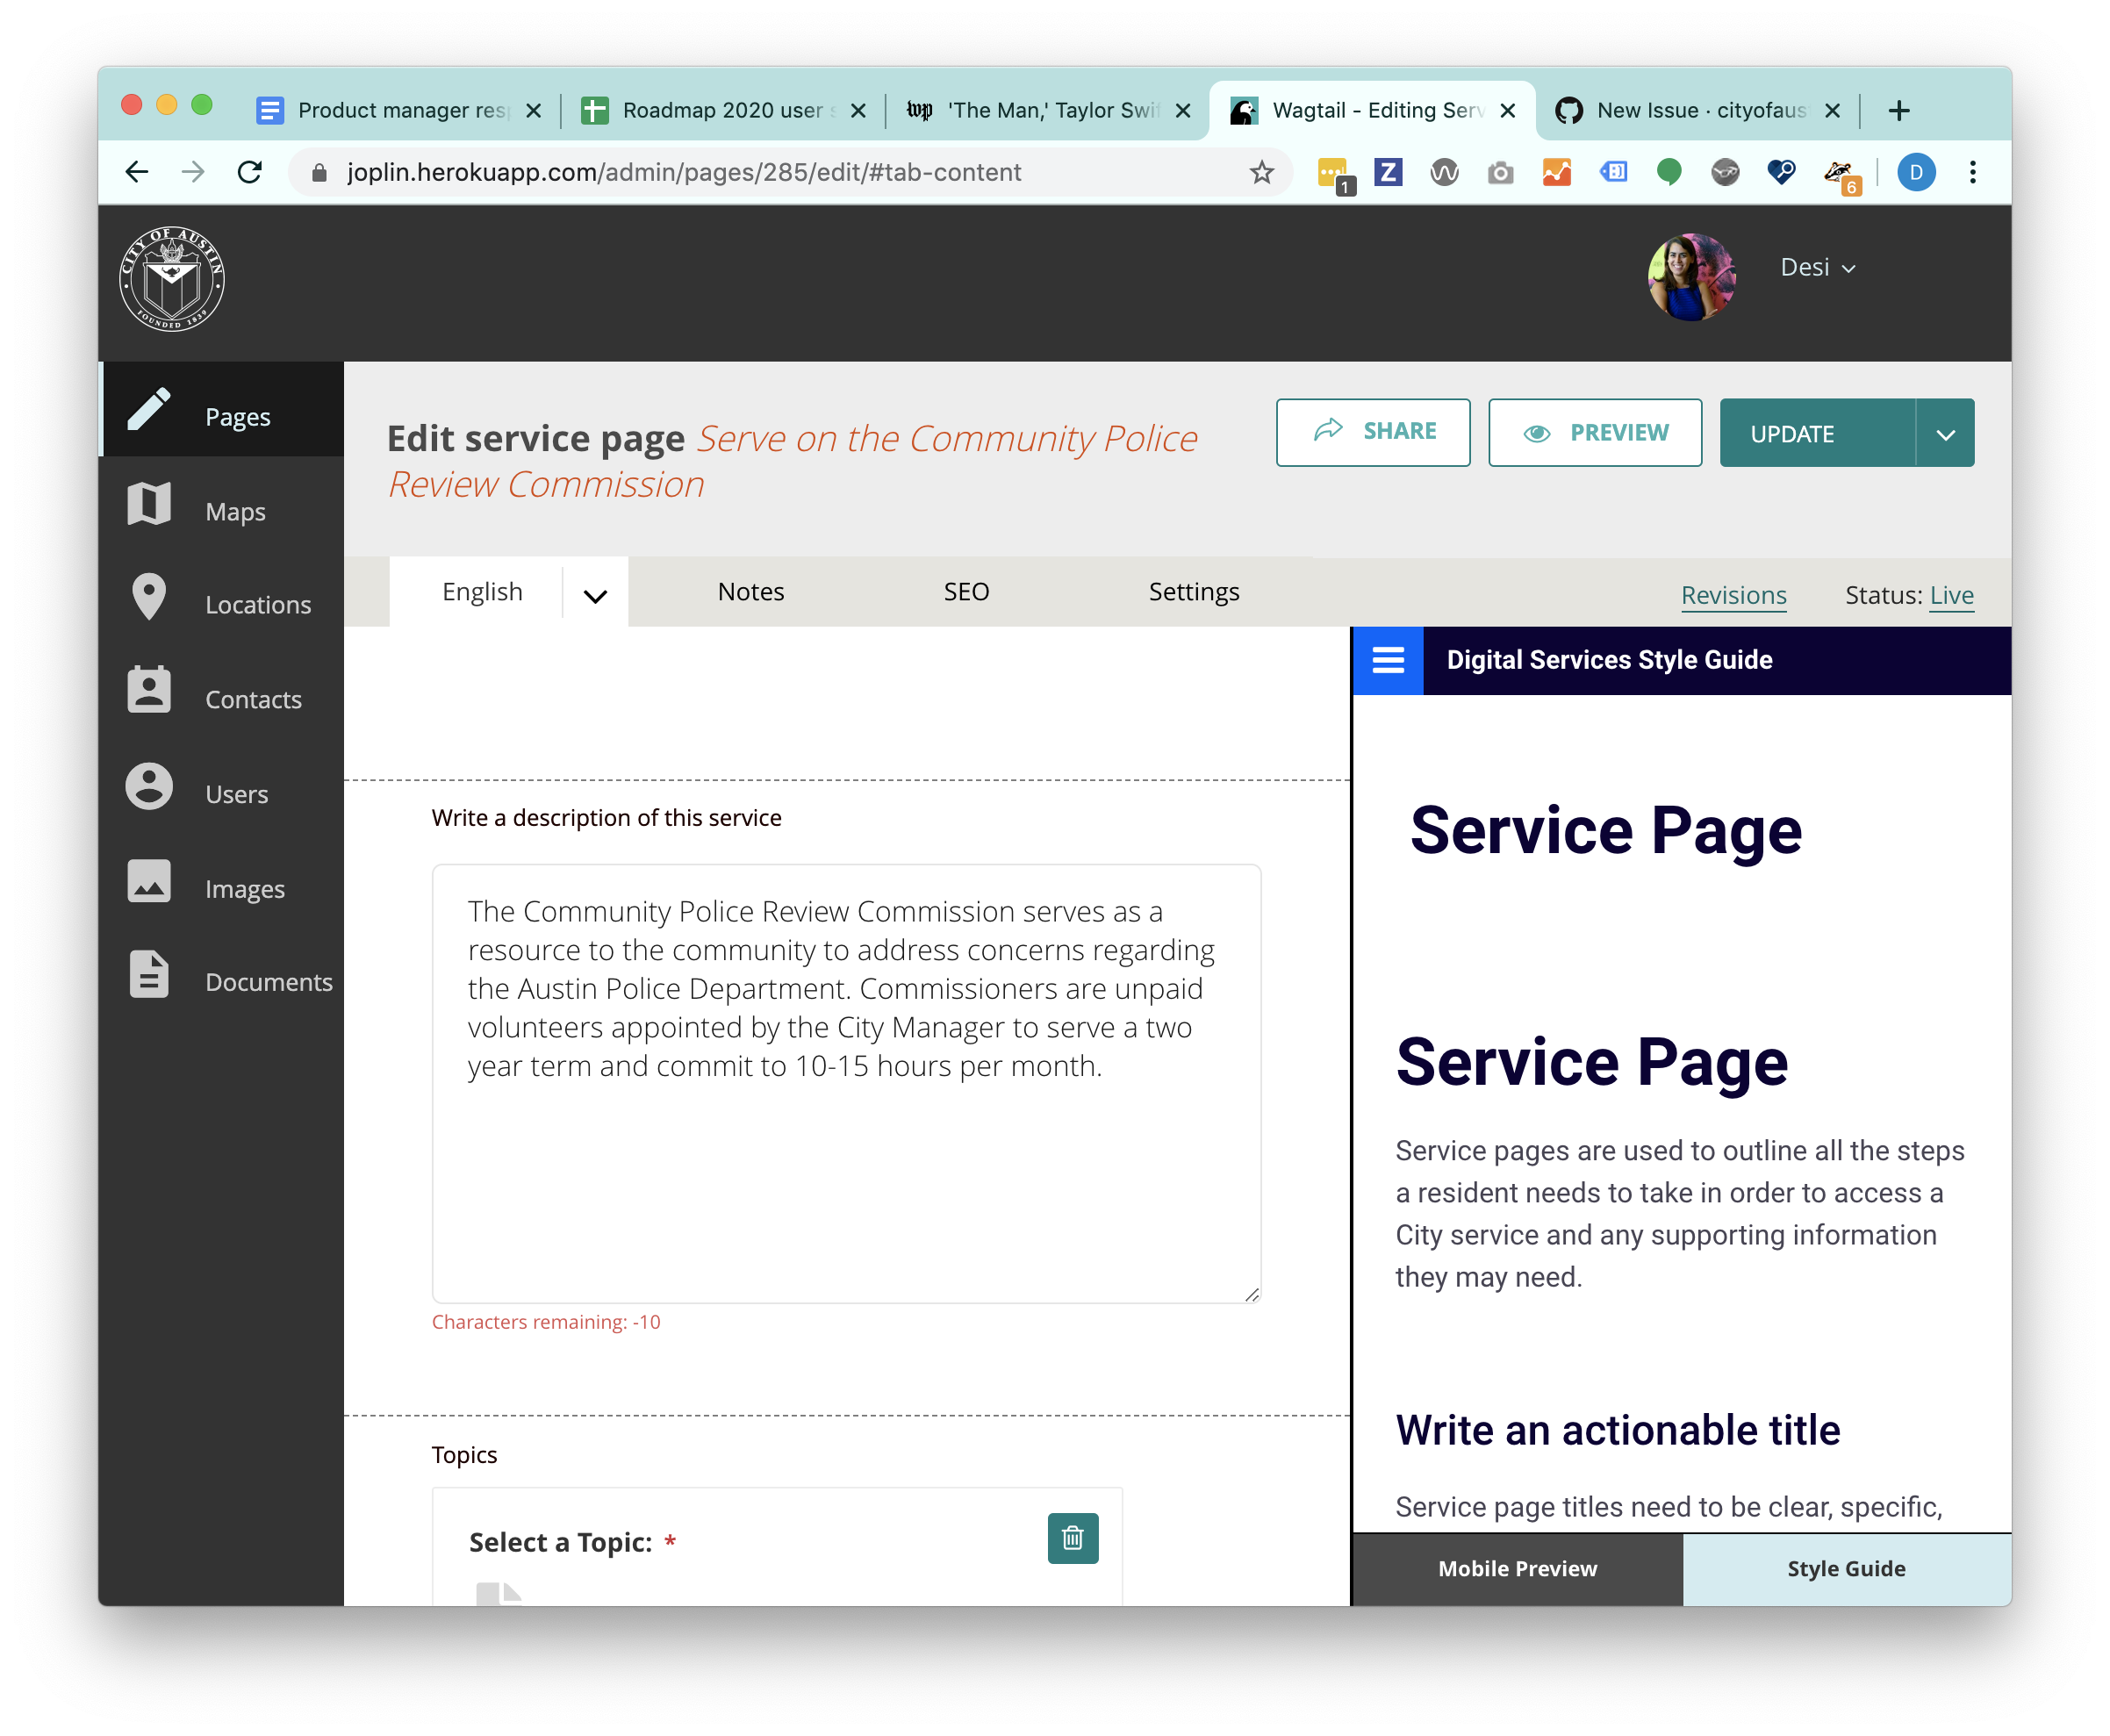Viewport: 2110px width, 1736px height.
Task: Click the Images icon in sidebar
Action: point(149,881)
